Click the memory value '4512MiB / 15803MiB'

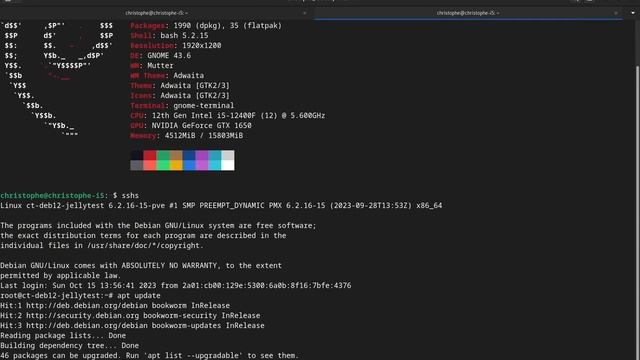point(204,136)
